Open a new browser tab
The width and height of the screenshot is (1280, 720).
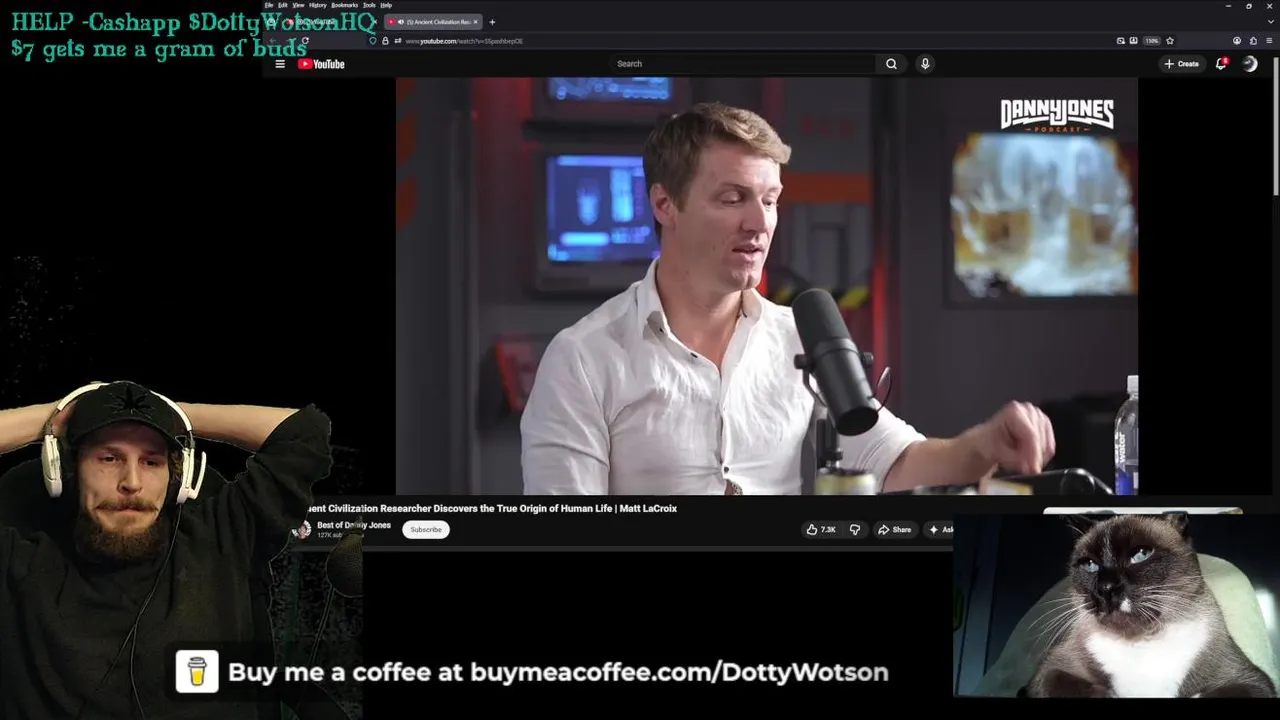pos(492,22)
